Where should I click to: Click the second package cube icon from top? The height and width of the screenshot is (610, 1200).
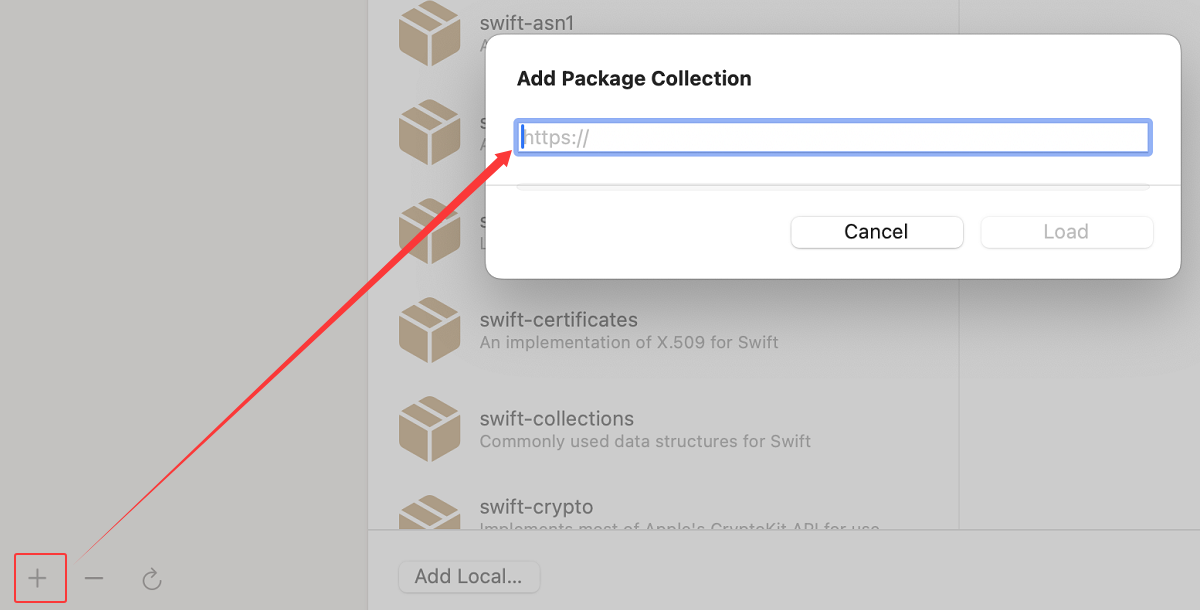[x=429, y=132]
